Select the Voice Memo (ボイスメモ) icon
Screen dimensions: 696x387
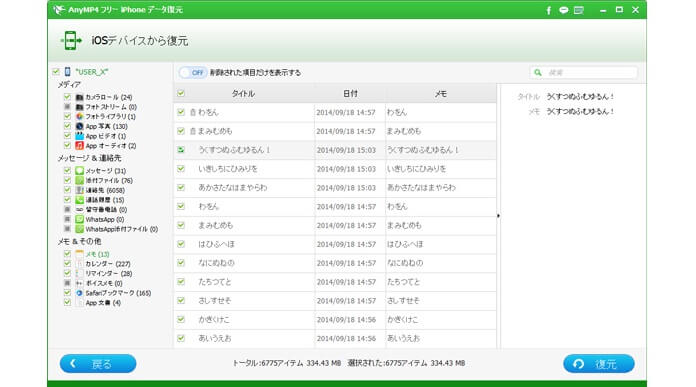click(x=79, y=283)
